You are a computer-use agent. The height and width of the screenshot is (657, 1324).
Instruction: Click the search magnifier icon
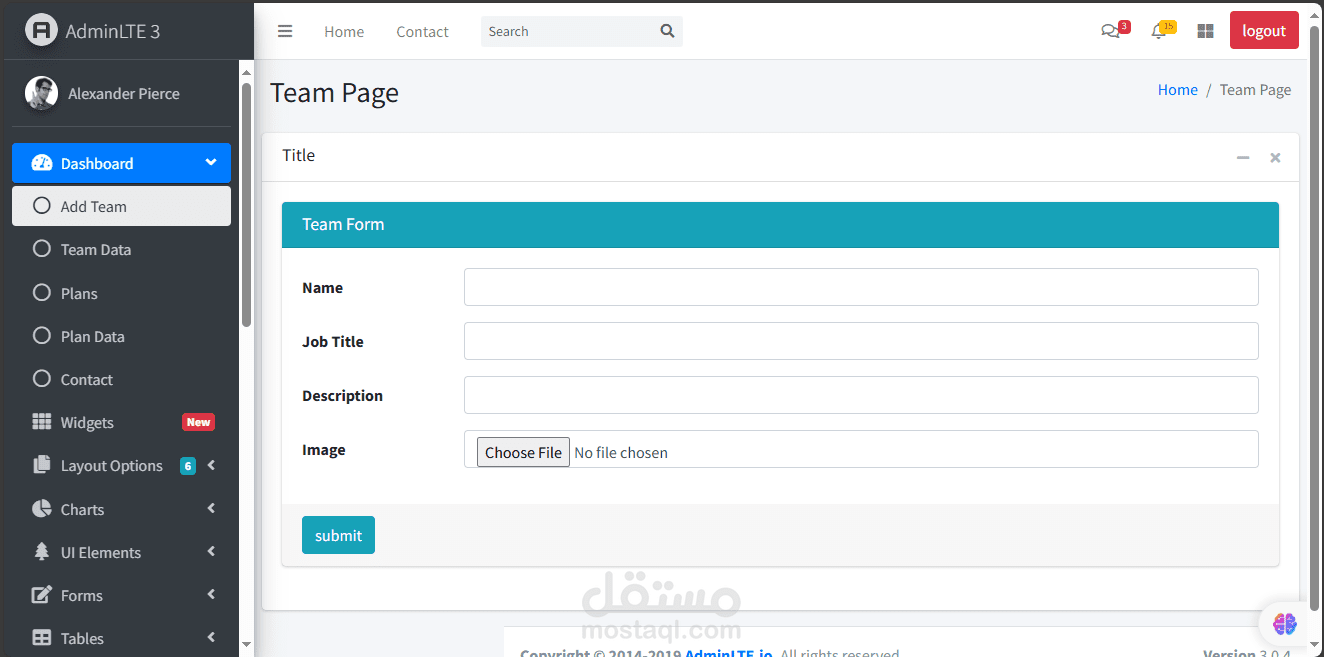668,31
